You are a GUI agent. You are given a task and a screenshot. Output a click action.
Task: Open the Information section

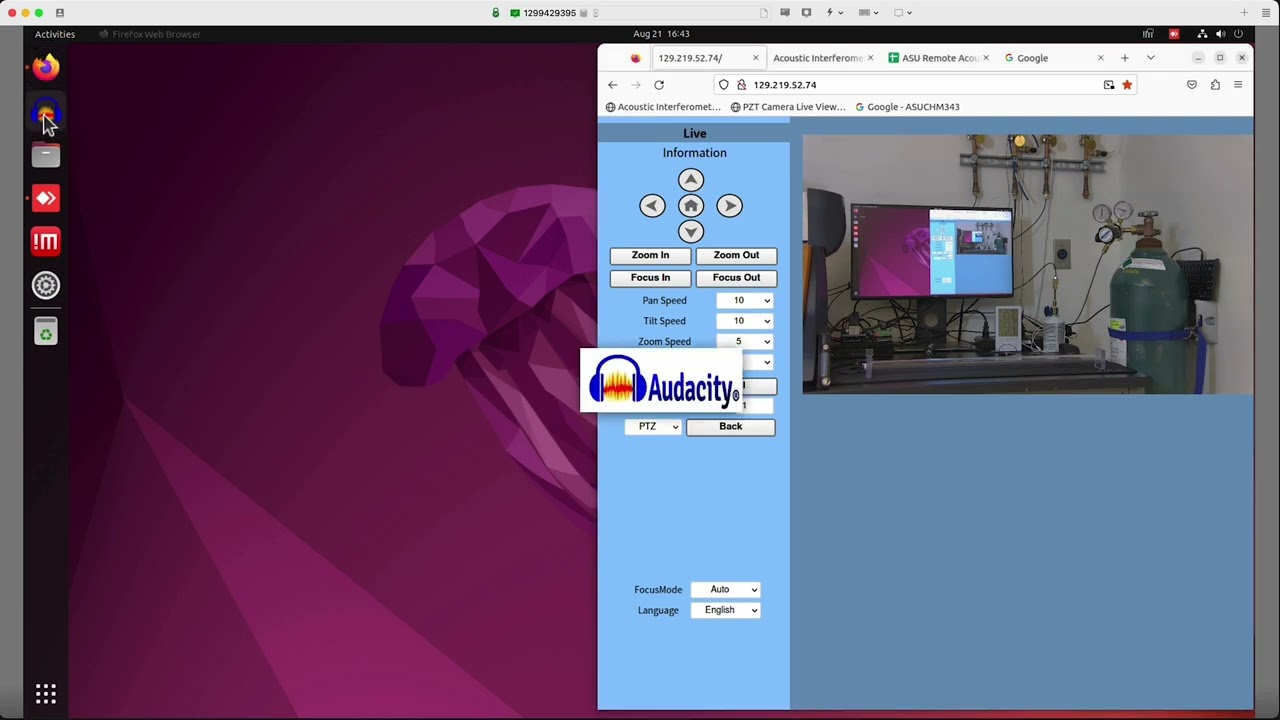tap(694, 153)
